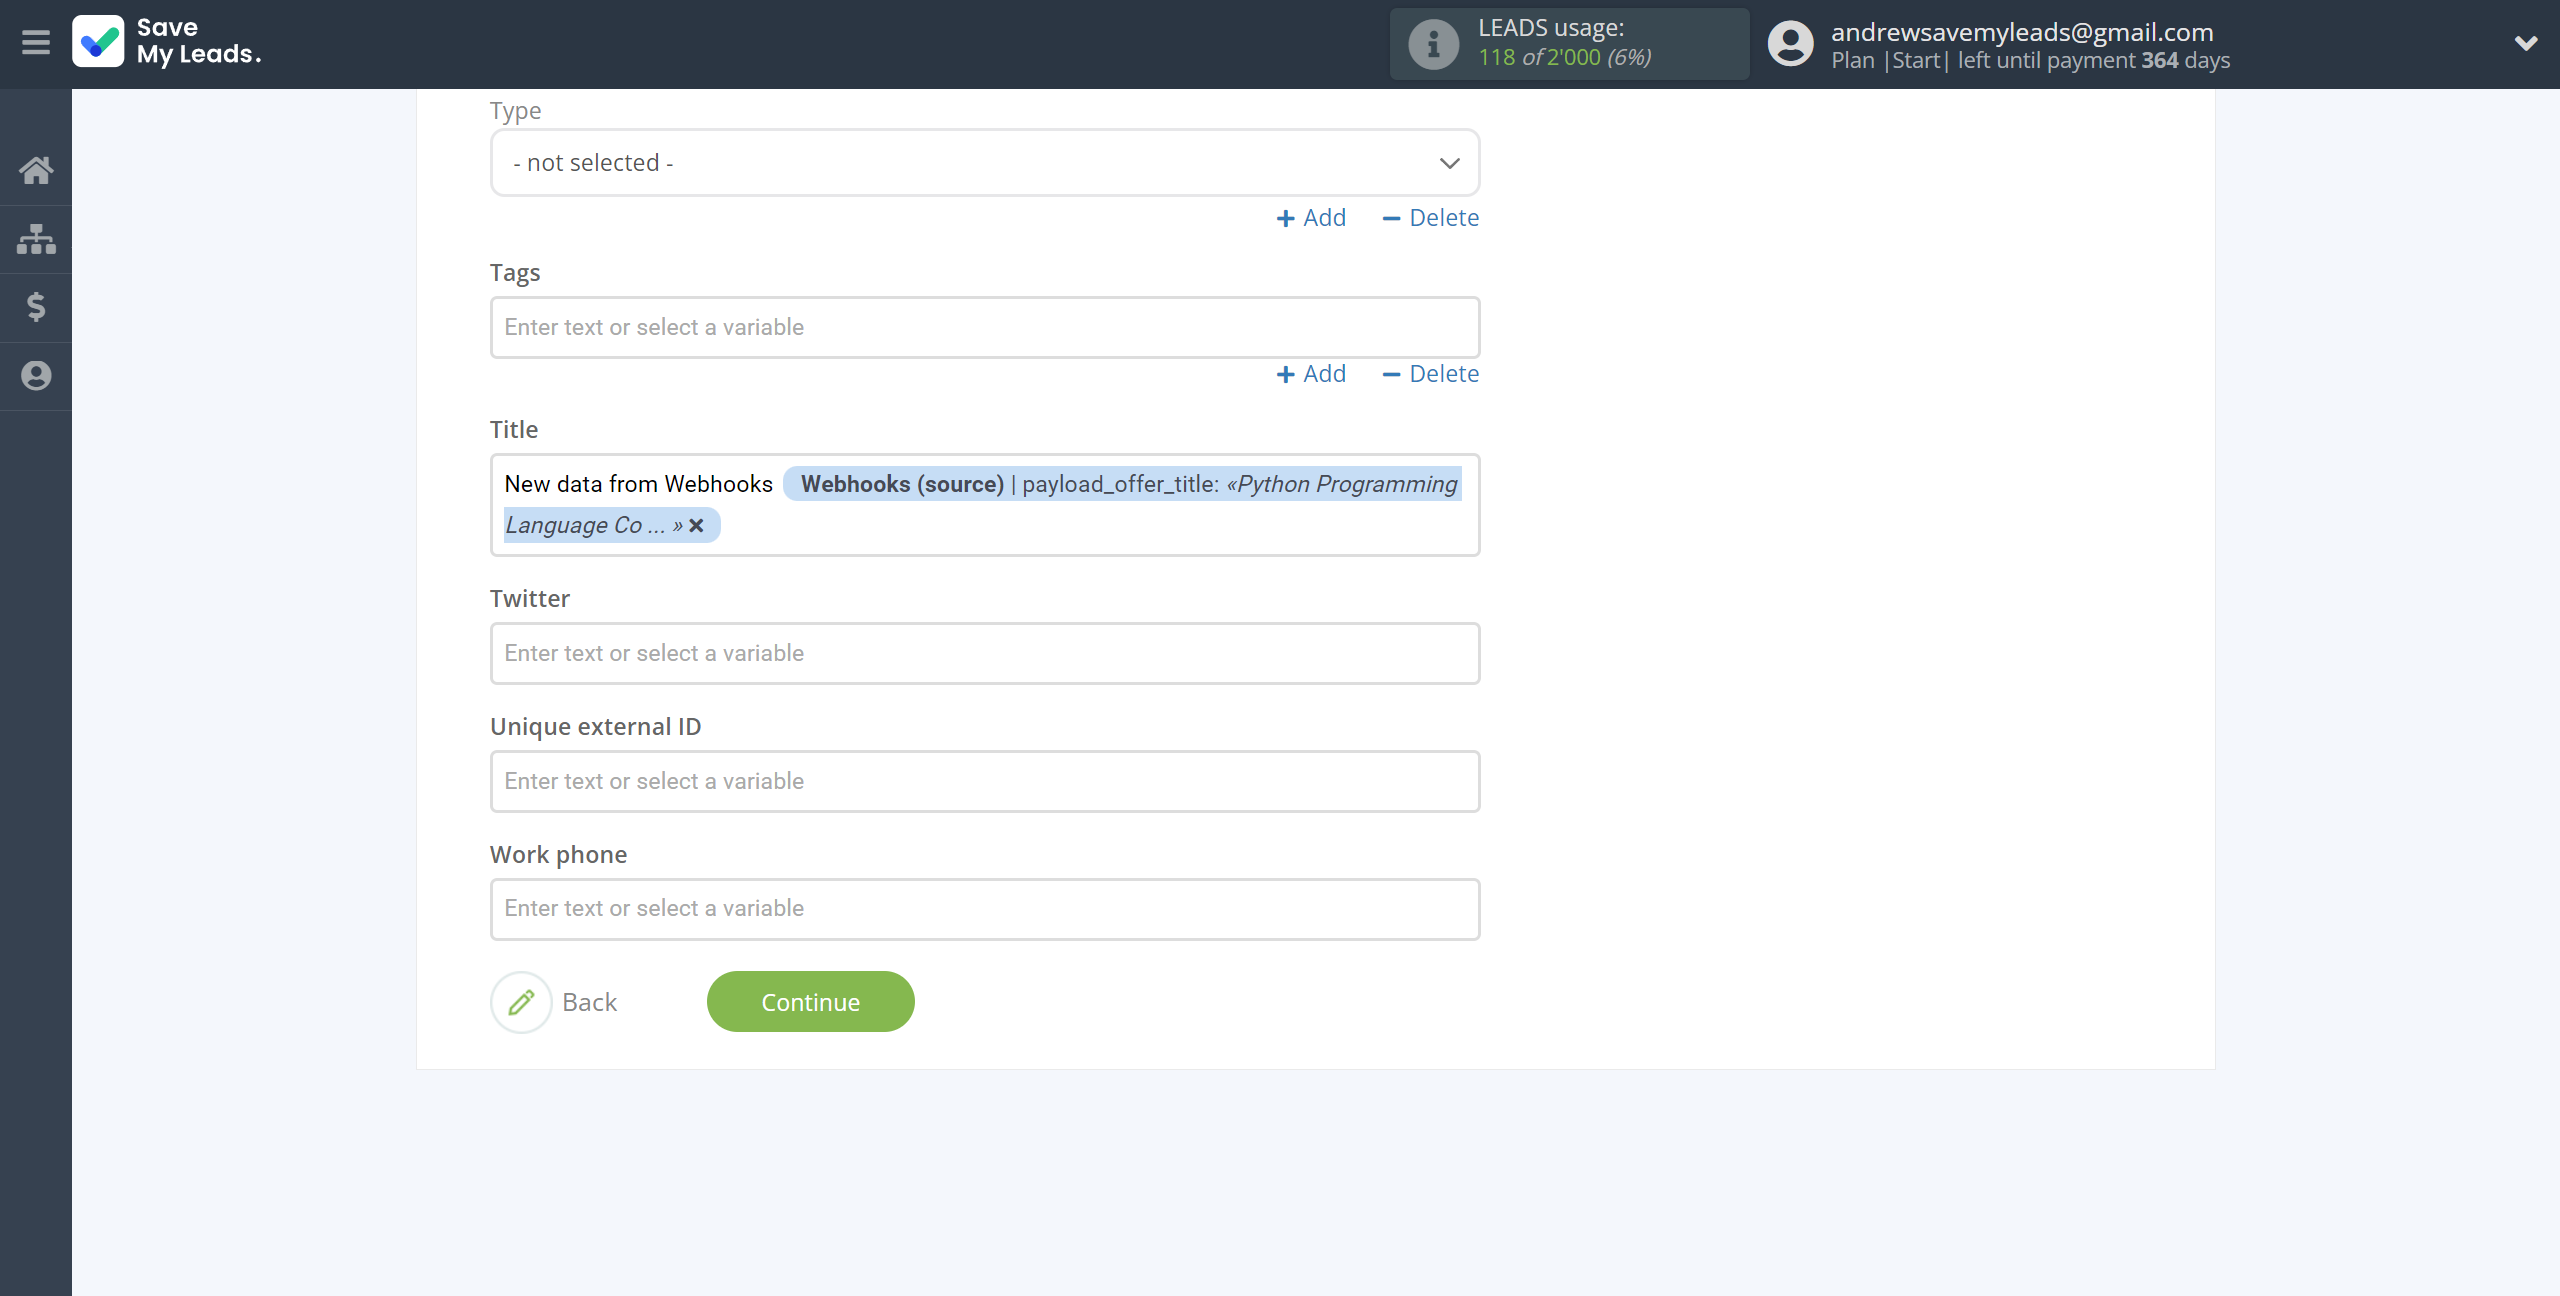The height and width of the screenshot is (1296, 2560).
Task: Remove the payload_offer_title variable from Title
Action: (x=697, y=525)
